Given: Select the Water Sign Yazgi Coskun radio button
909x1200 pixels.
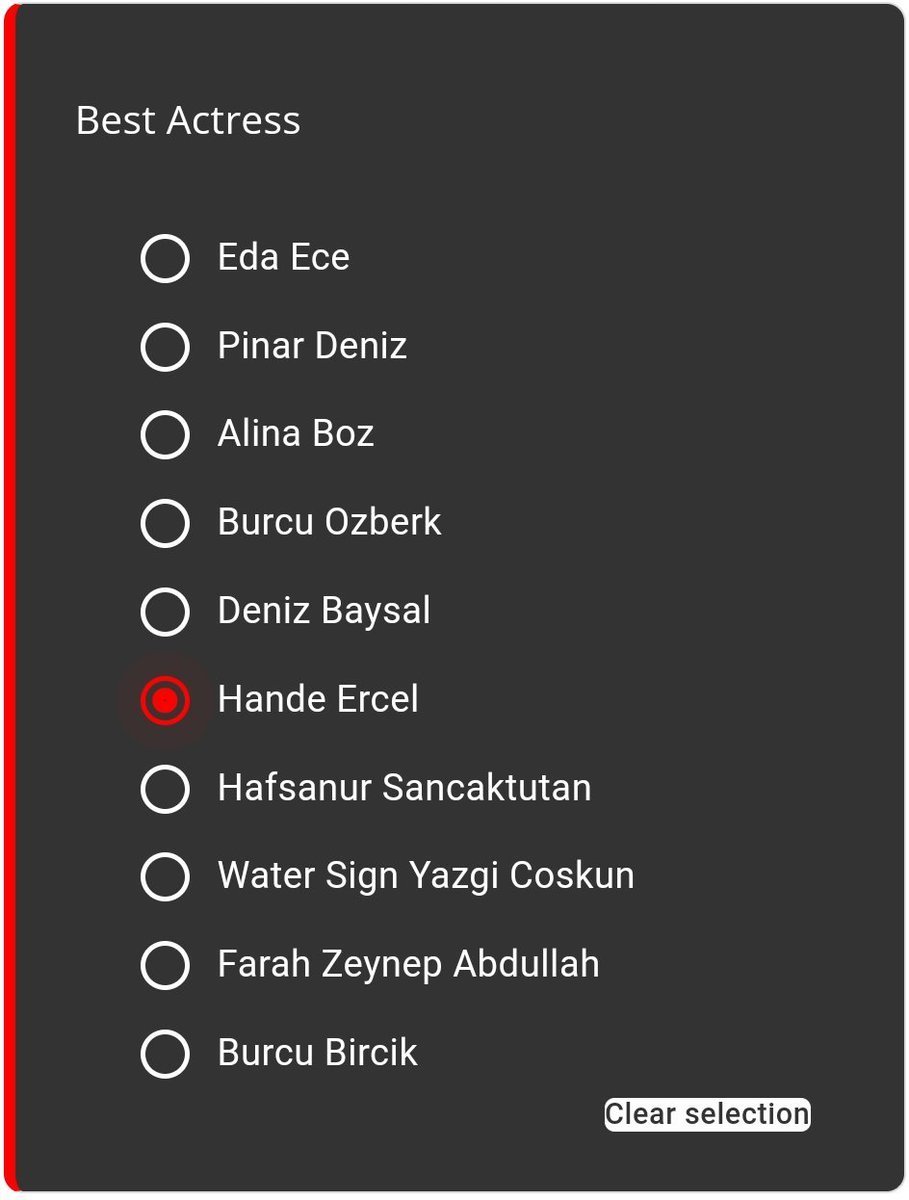Looking at the screenshot, I should coord(165,877).
